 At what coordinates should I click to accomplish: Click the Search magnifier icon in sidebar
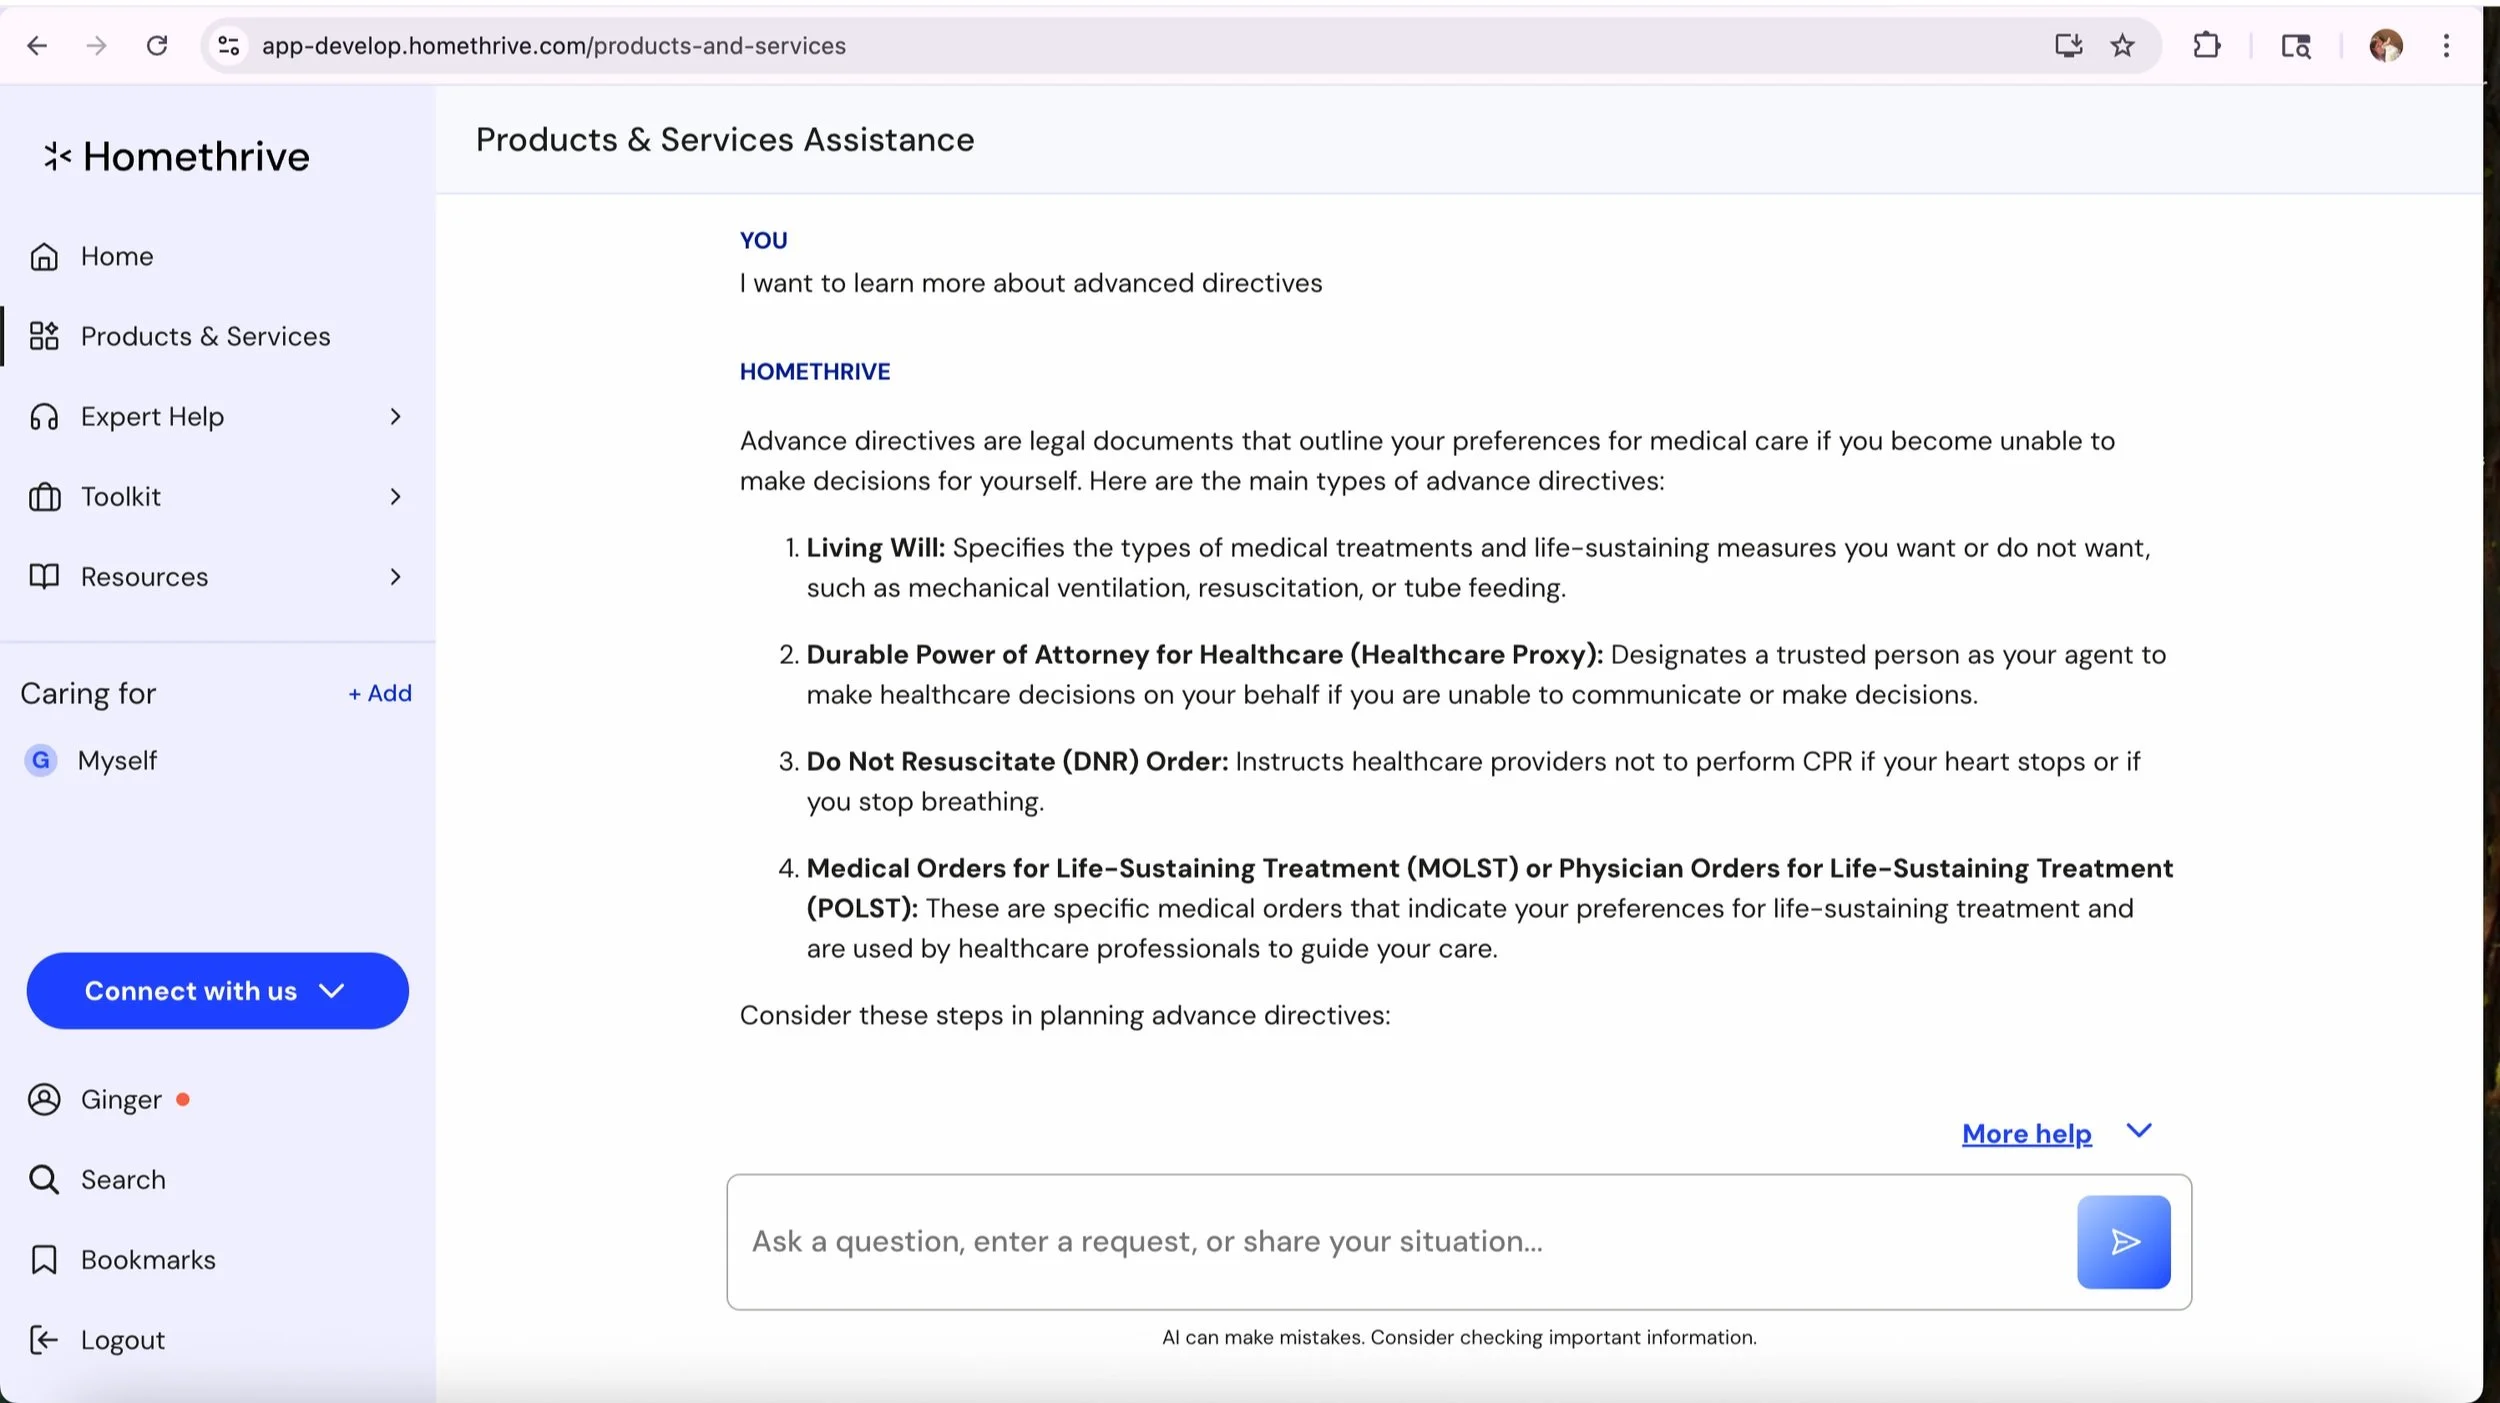pyautogui.click(x=44, y=1180)
